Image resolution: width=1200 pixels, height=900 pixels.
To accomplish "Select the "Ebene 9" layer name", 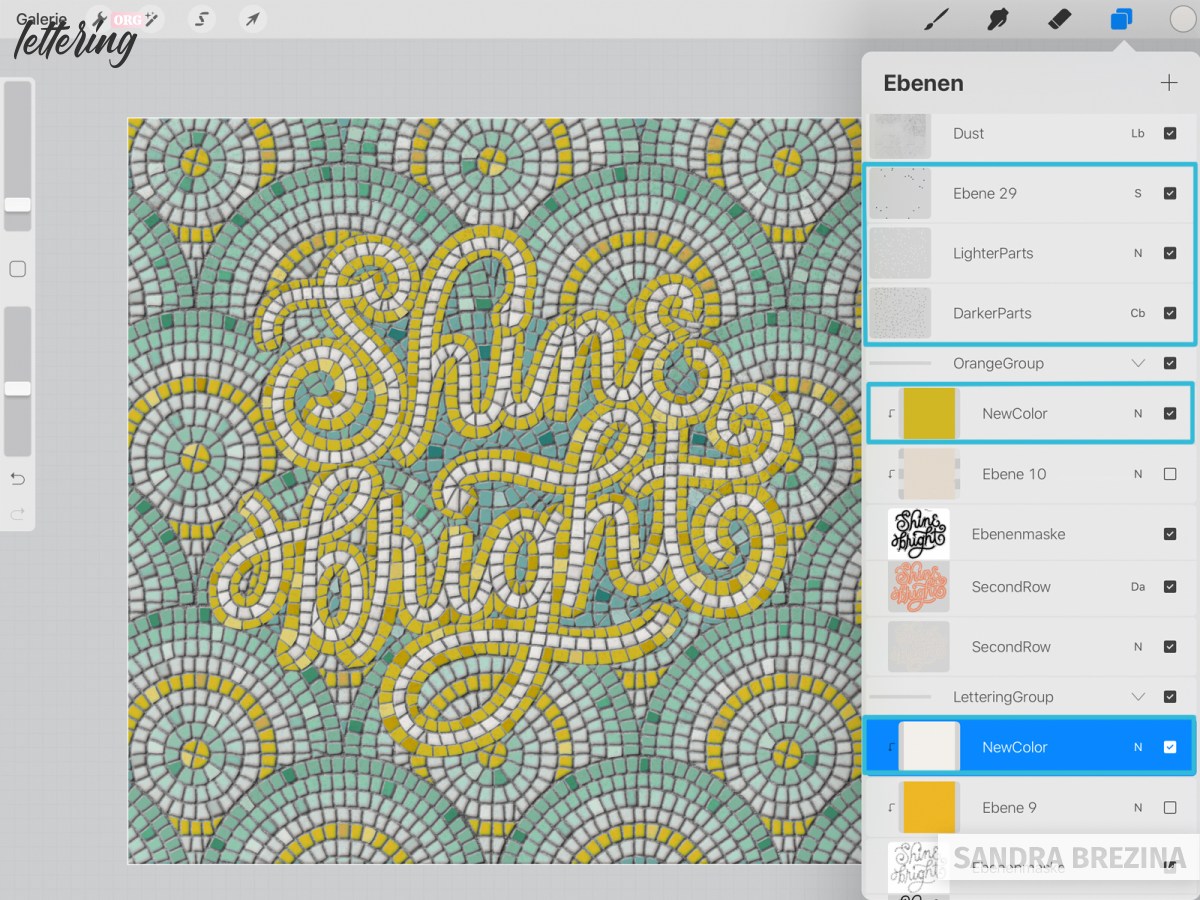I will coord(1010,808).
